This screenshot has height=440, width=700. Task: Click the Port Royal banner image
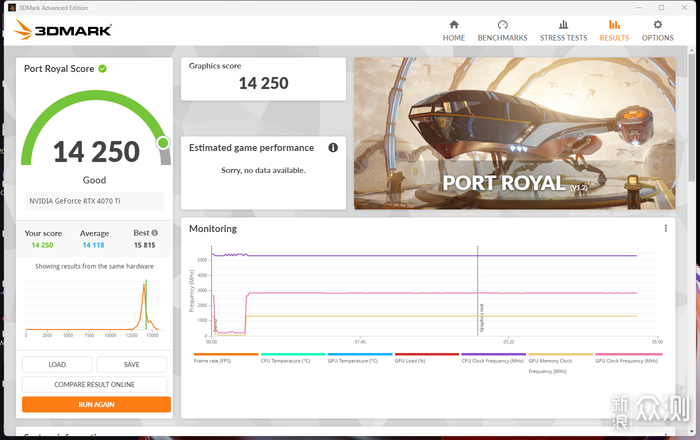click(x=514, y=133)
